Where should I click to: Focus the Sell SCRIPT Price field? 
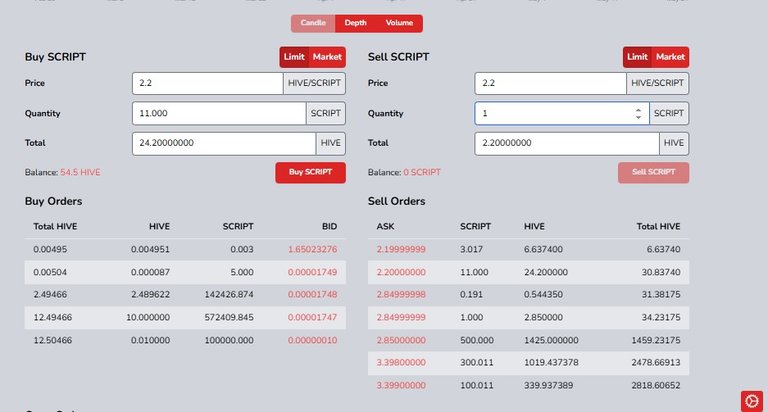[551, 83]
